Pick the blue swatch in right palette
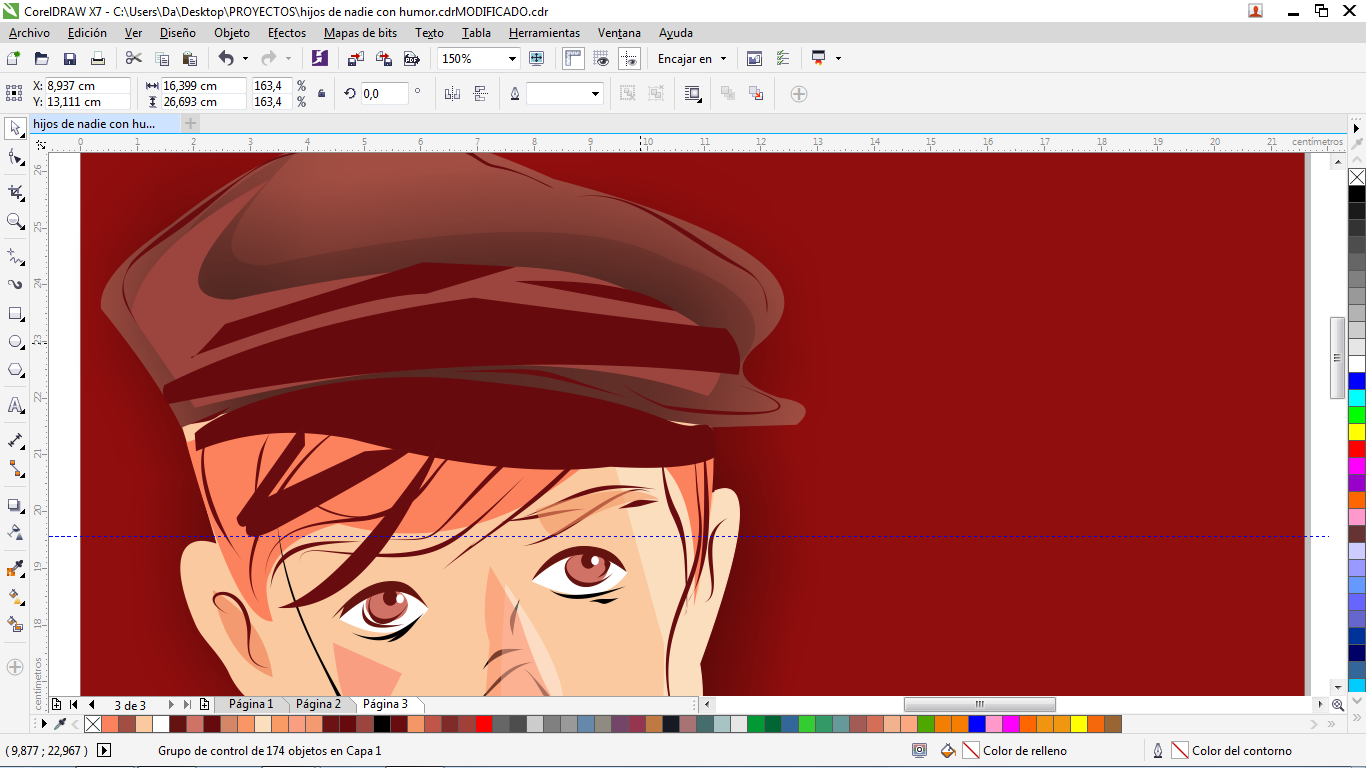 point(1357,381)
